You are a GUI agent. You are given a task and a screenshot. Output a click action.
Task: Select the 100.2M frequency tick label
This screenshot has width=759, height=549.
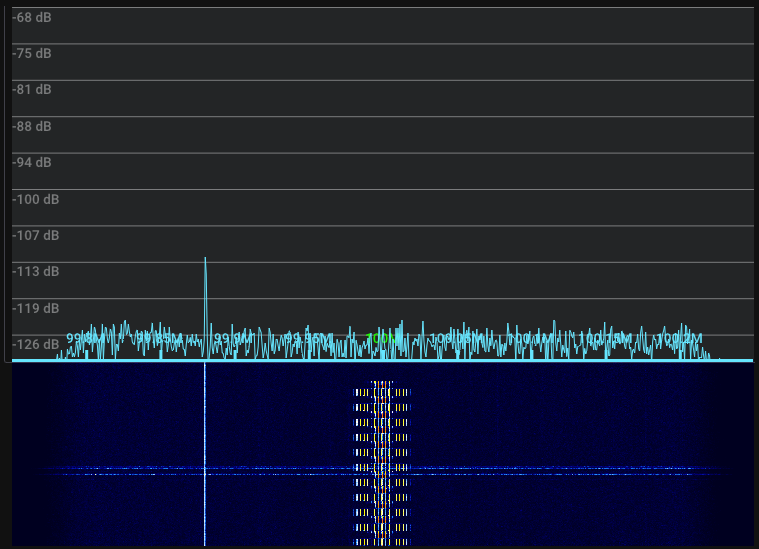(680, 338)
